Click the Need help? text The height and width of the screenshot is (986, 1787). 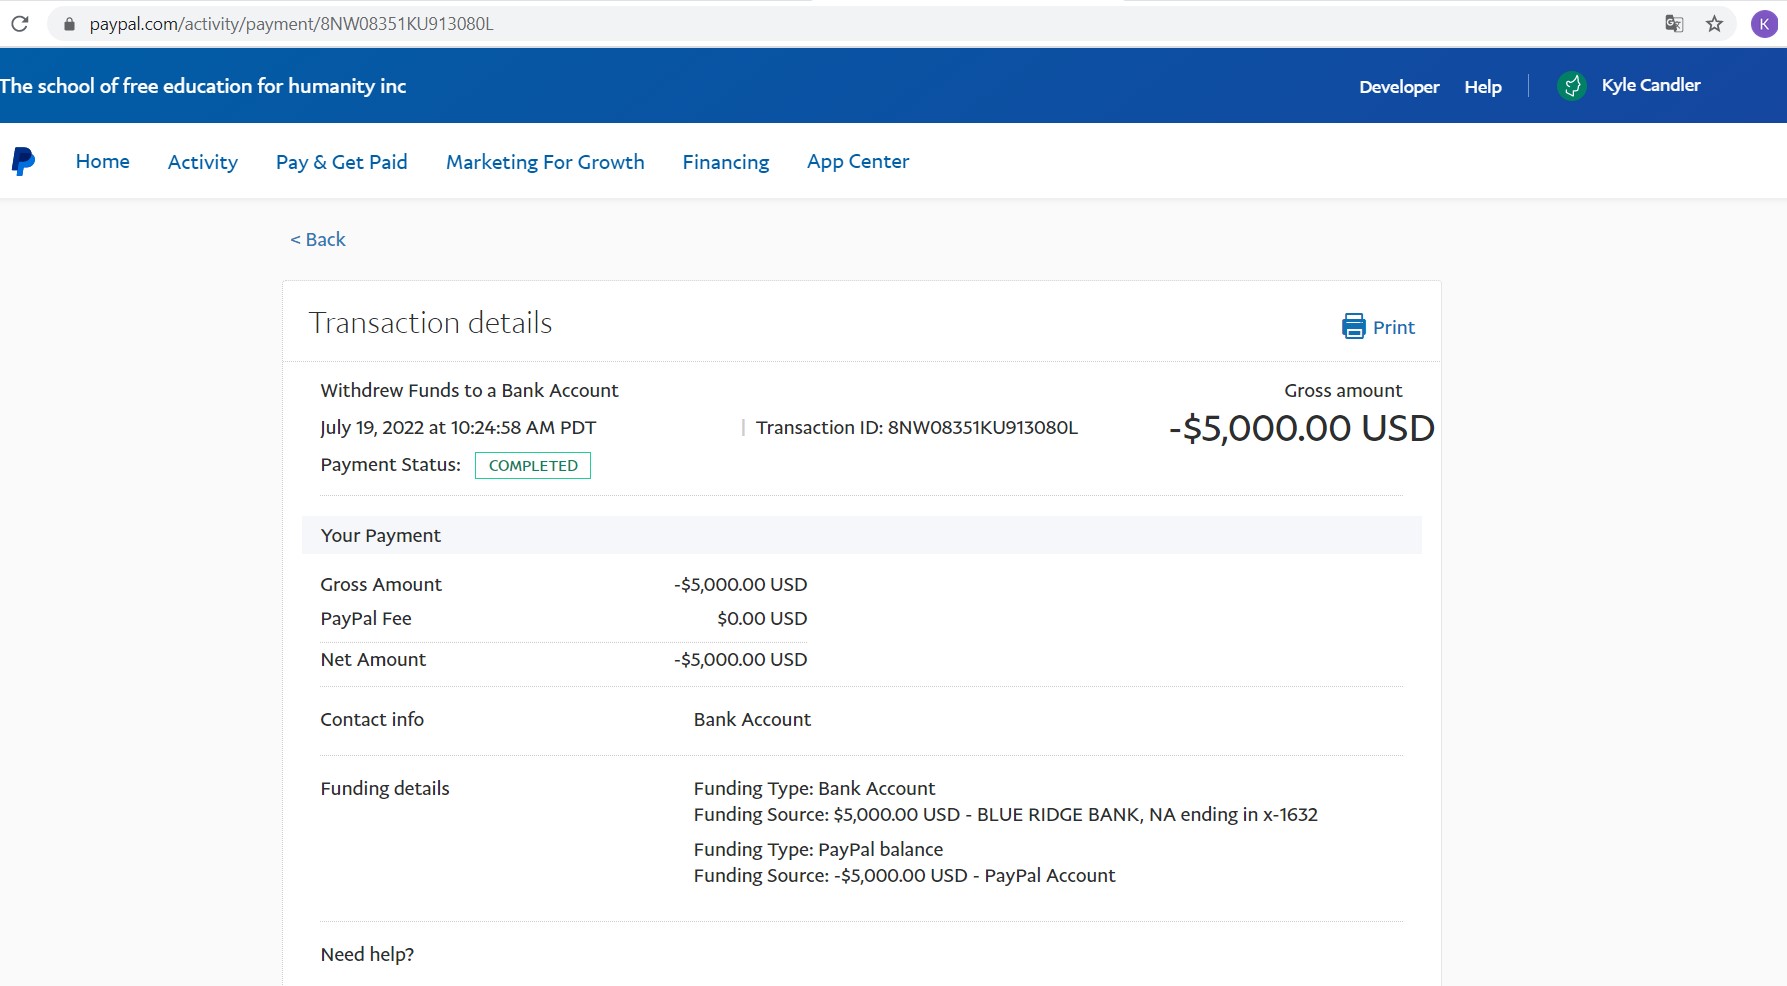(367, 954)
